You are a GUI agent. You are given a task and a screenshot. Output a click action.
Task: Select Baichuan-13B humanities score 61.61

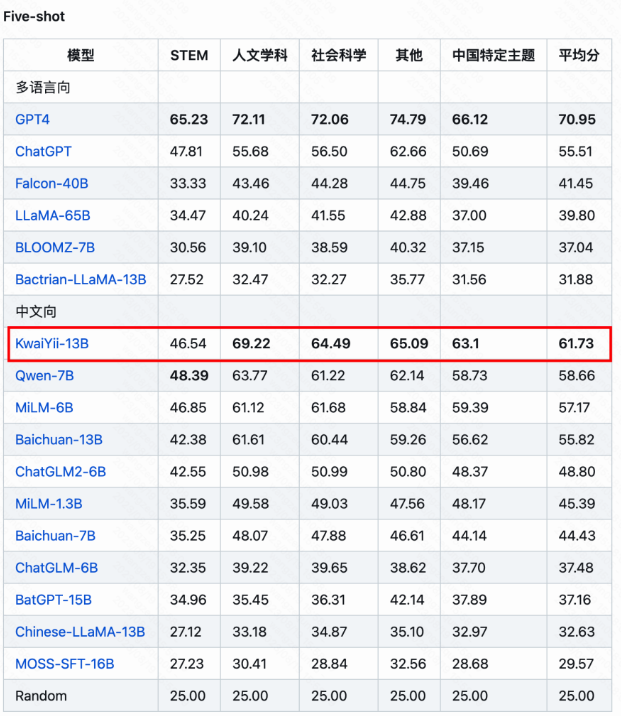(x=248, y=439)
